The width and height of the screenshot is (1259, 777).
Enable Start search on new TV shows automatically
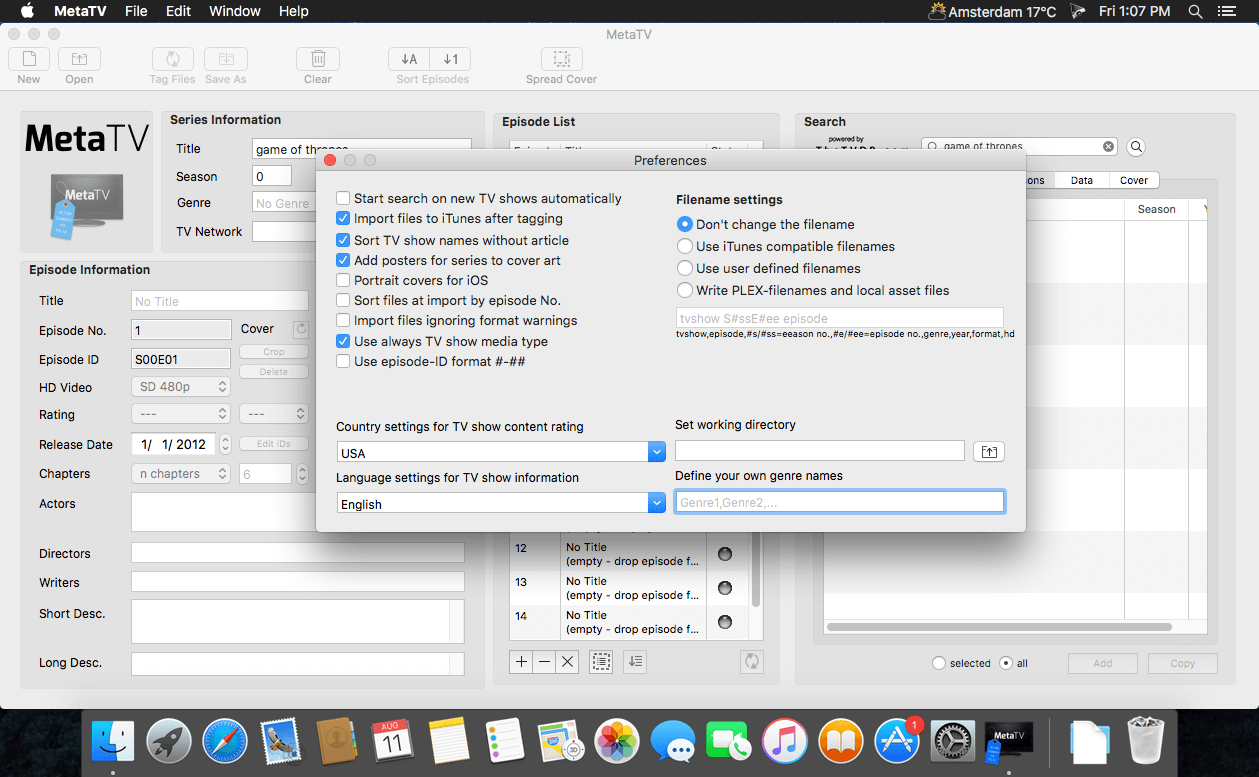(344, 198)
